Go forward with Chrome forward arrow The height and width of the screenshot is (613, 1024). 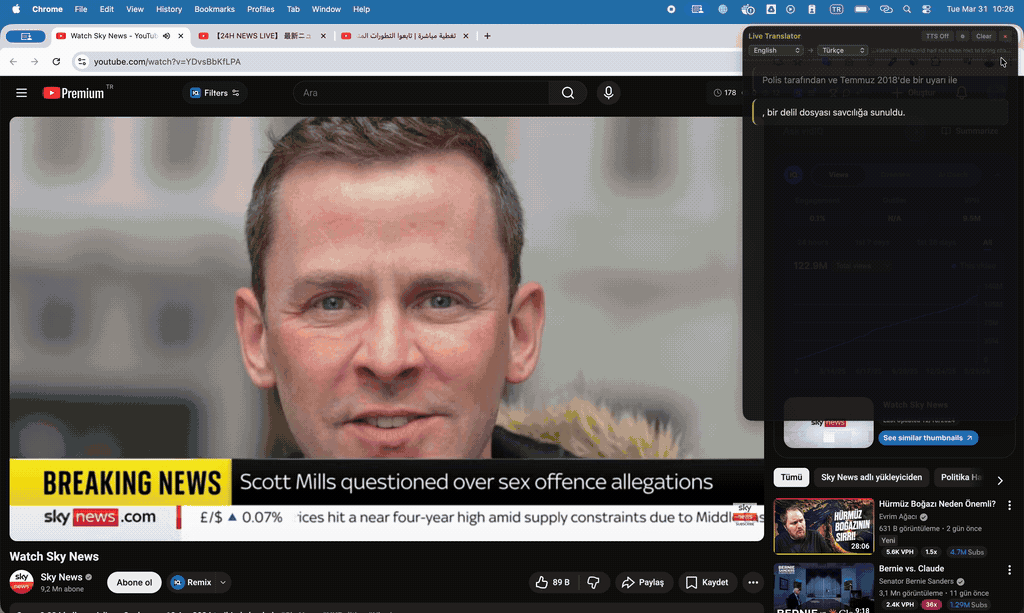pos(35,61)
